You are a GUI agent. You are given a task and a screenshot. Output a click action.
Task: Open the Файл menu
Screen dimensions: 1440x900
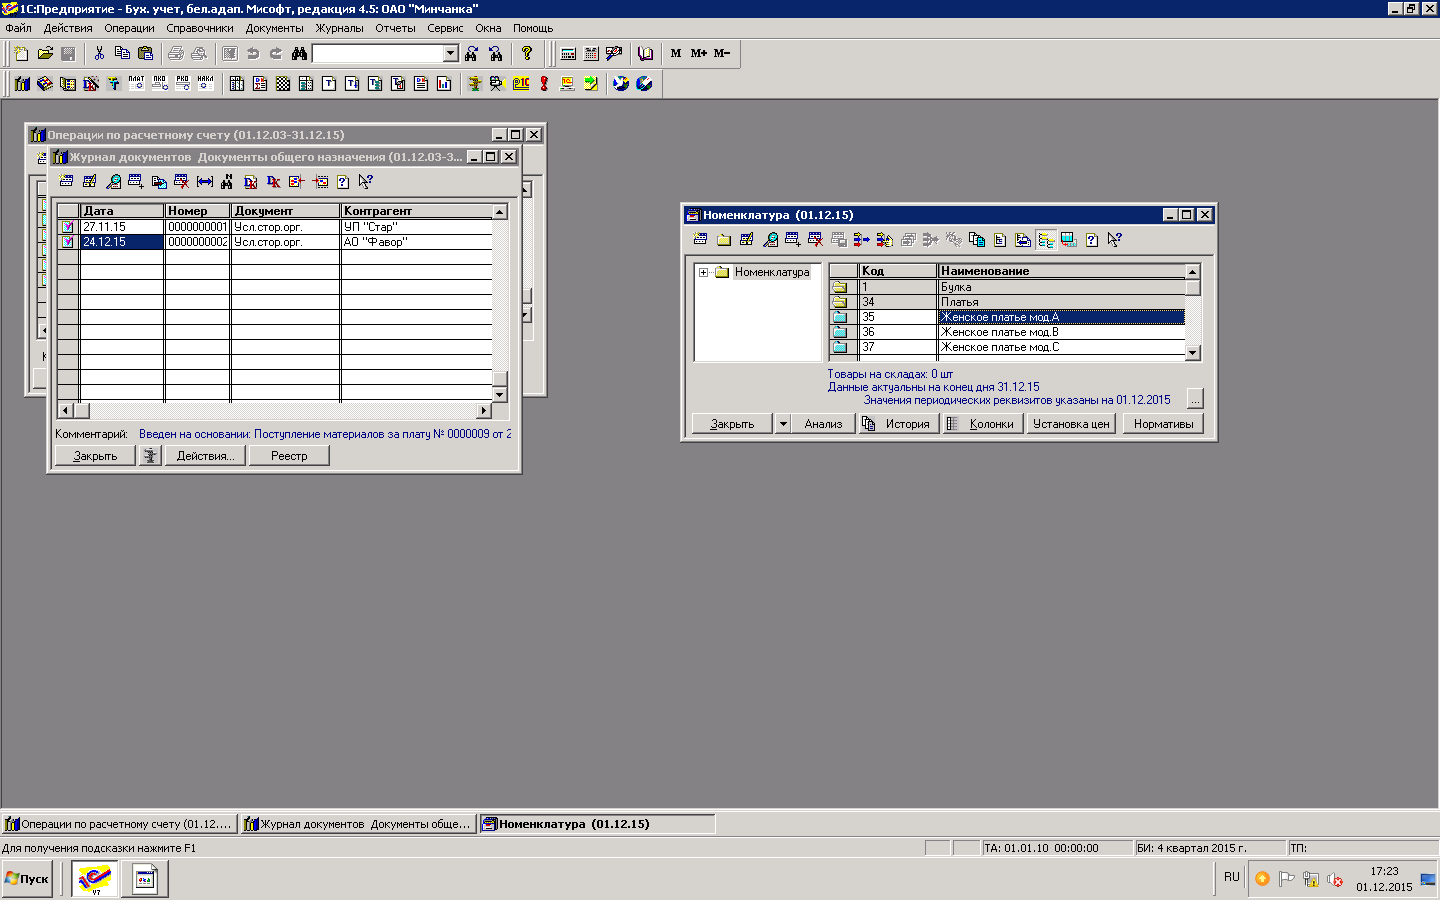[18, 28]
